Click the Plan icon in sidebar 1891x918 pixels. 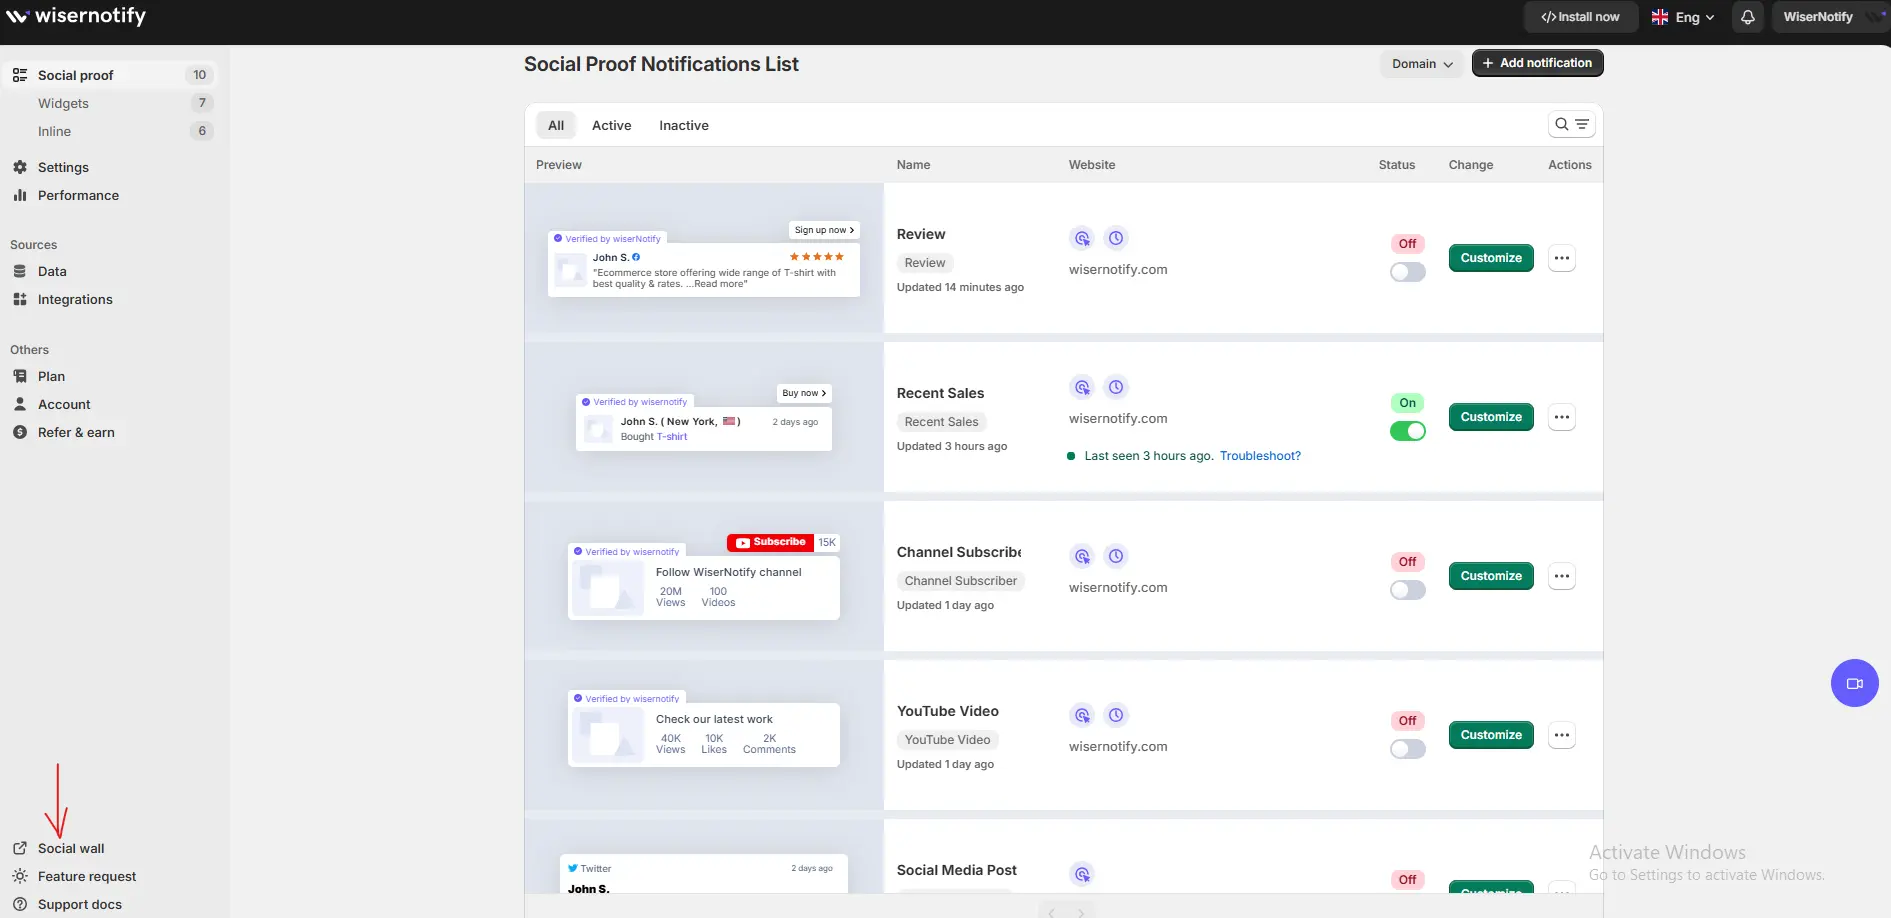(x=20, y=376)
